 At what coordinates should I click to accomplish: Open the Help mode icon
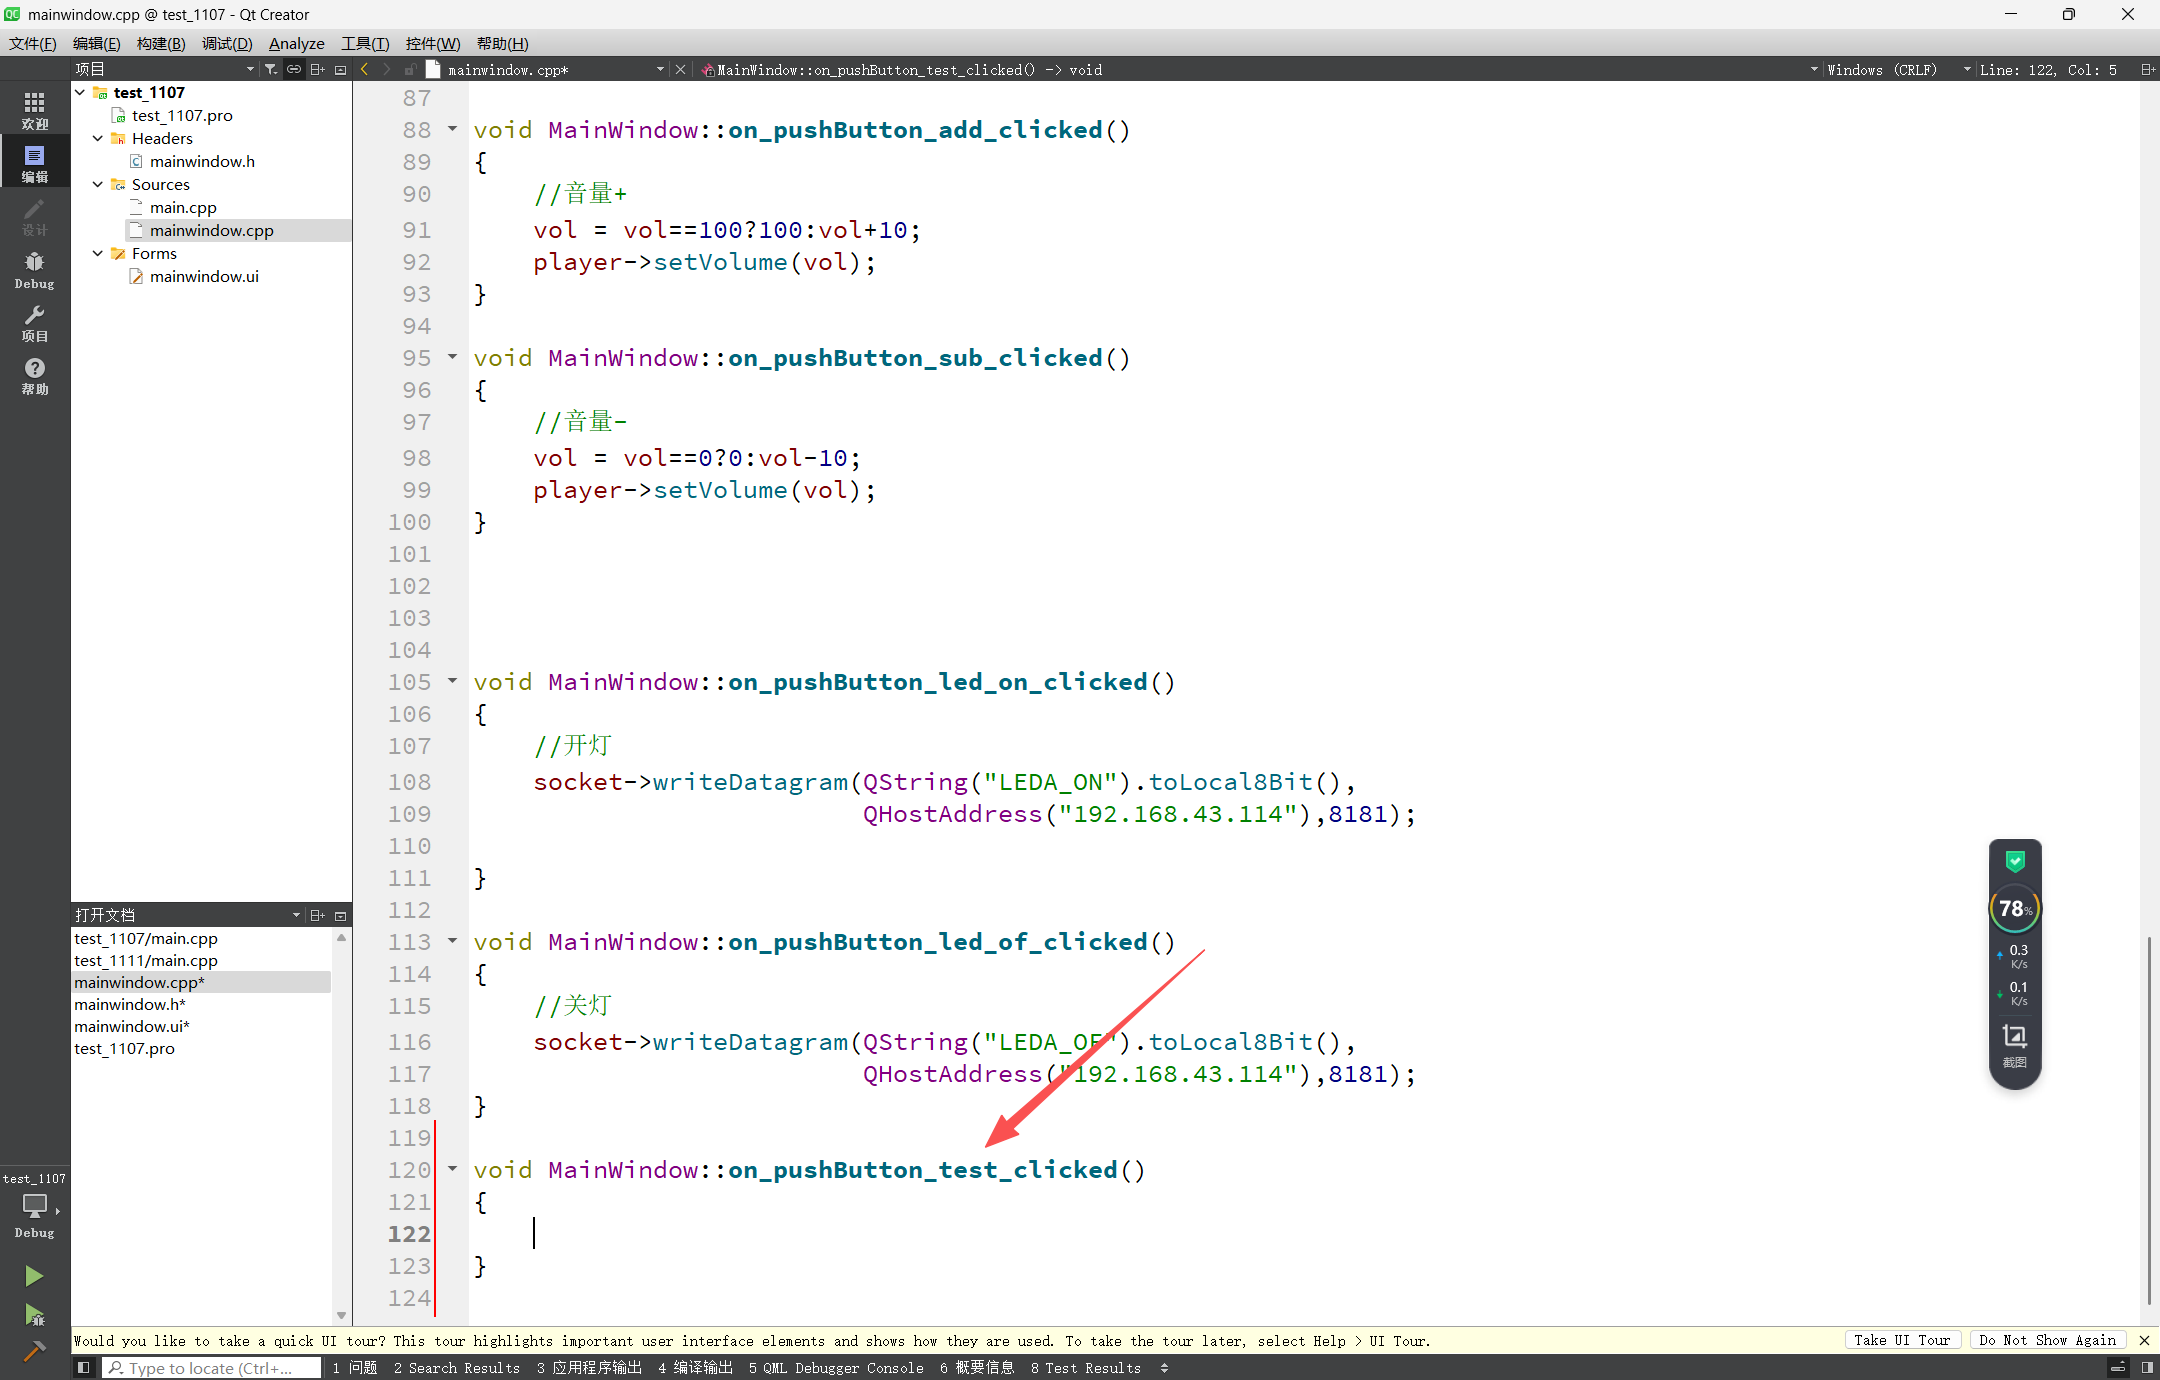(34, 375)
